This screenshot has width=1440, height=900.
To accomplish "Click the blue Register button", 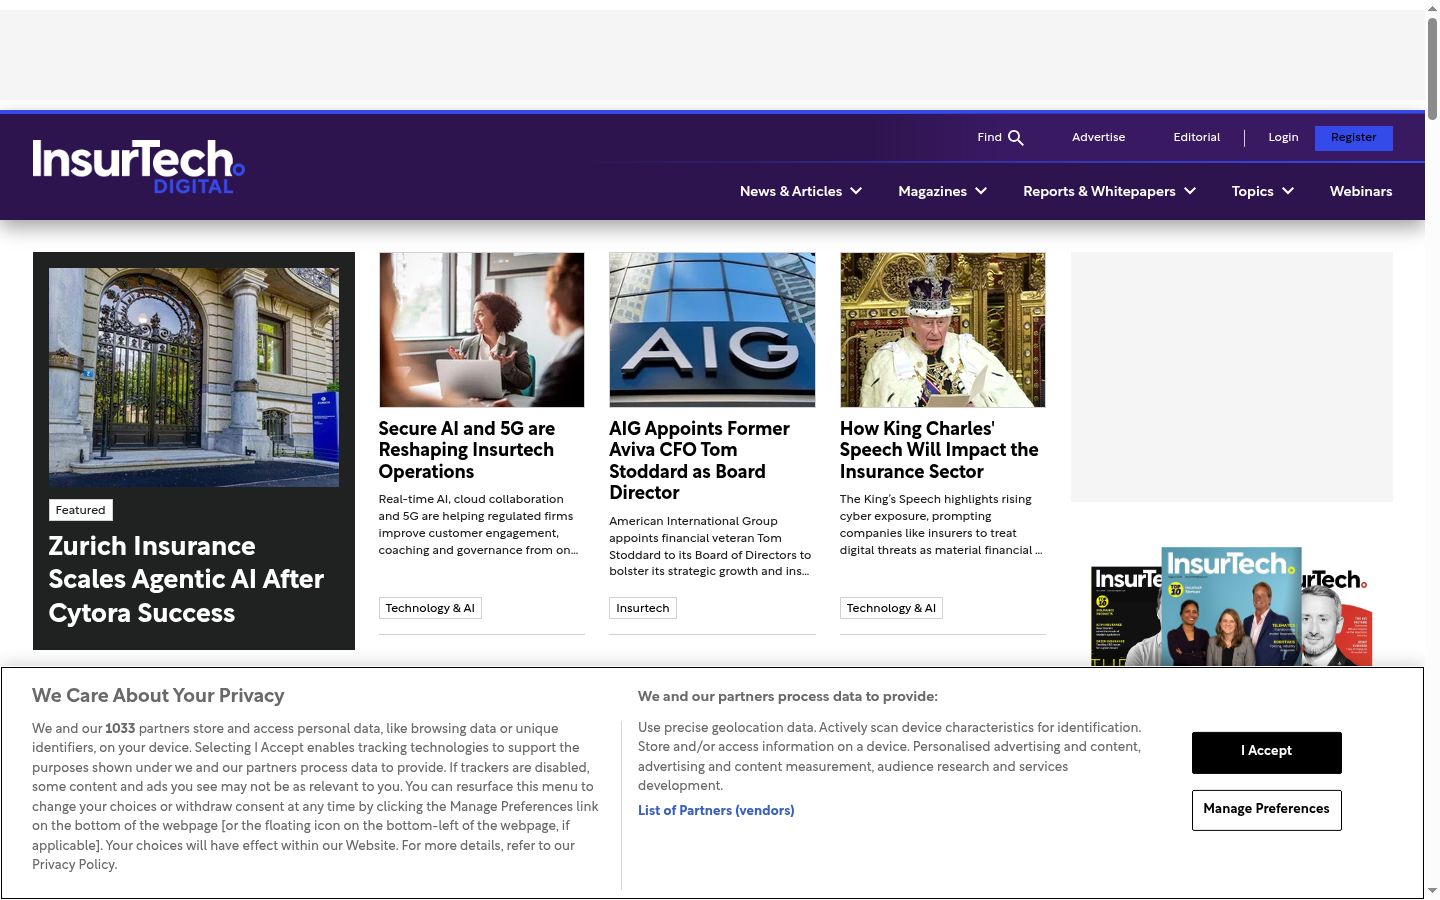I will point(1354,138).
